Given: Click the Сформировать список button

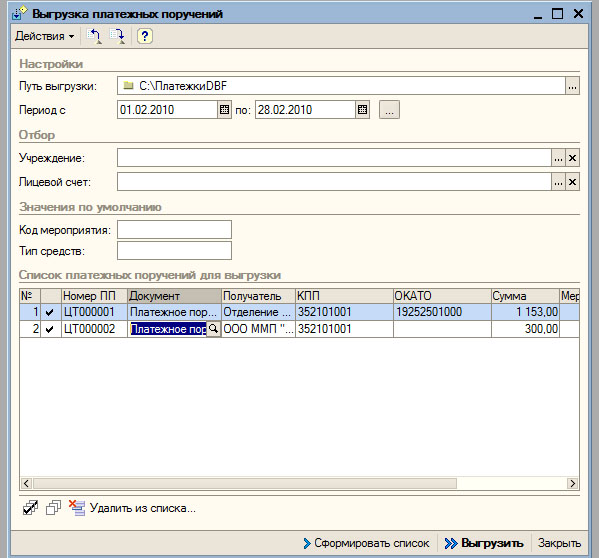Looking at the screenshot, I should pyautogui.click(x=366, y=543).
